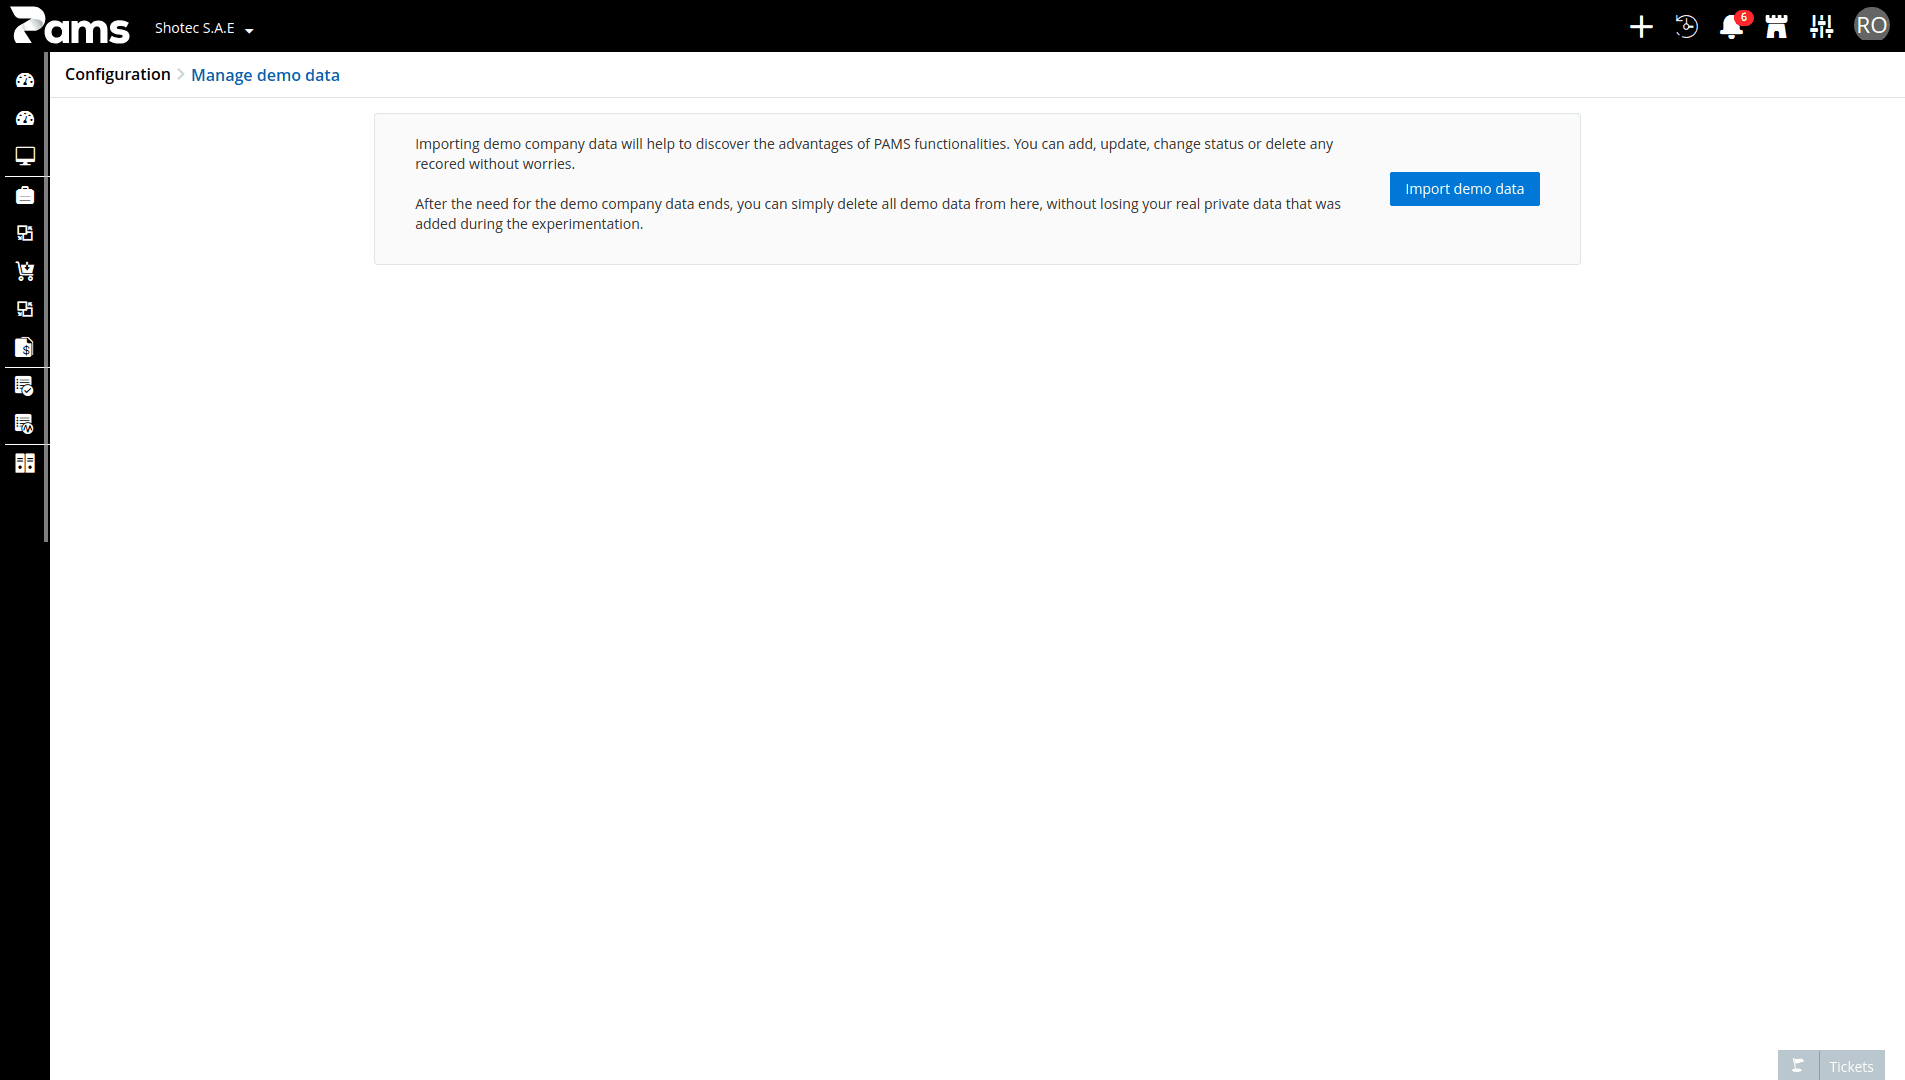Open the settings sliders icon
Viewport: 1905px width, 1080px height.
tap(1822, 27)
